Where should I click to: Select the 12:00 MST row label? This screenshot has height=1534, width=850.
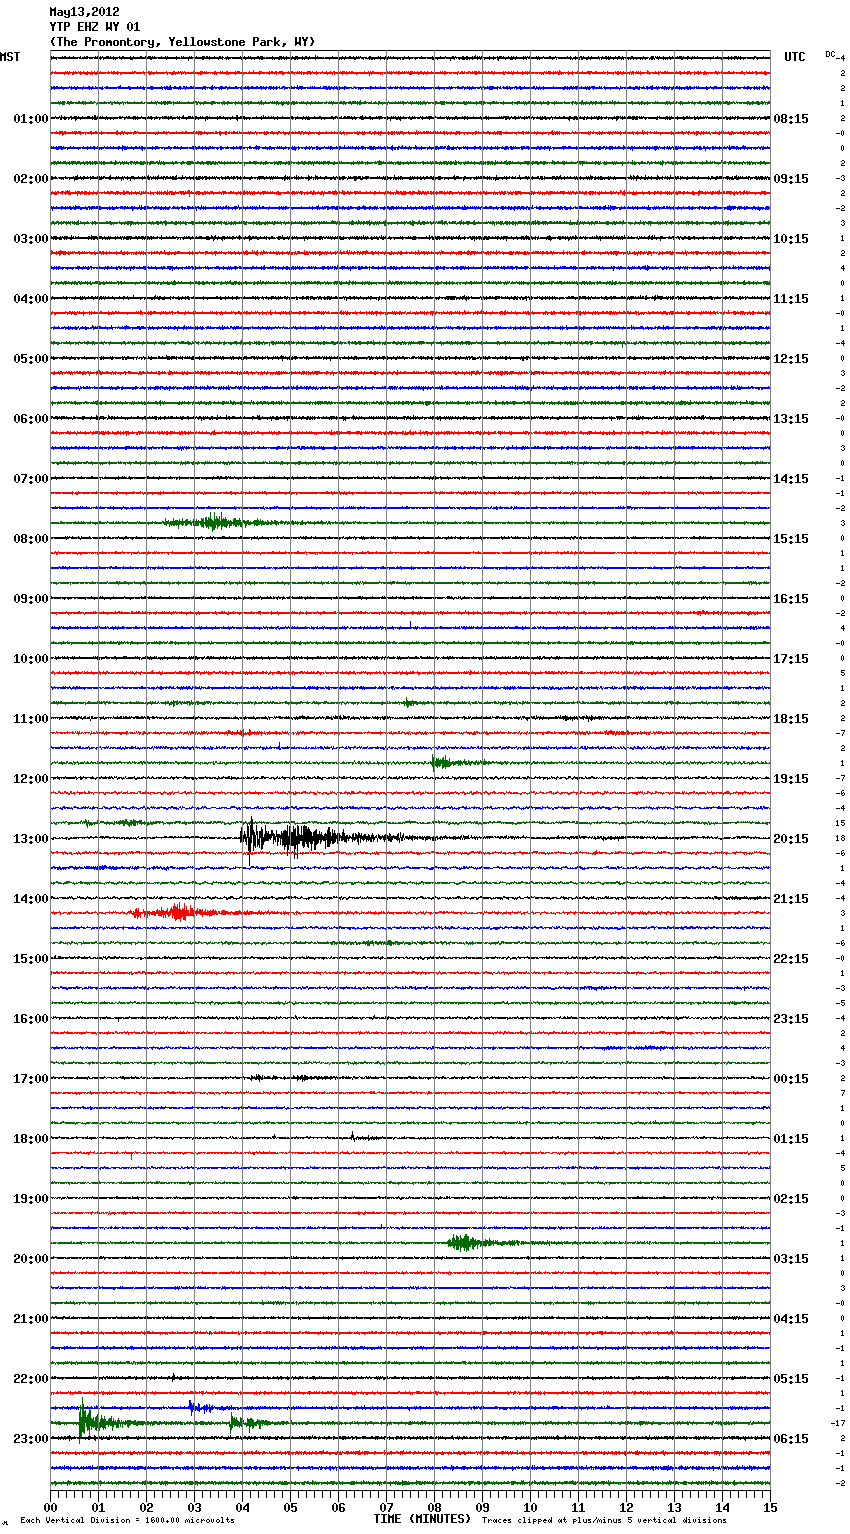coord(31,779)
